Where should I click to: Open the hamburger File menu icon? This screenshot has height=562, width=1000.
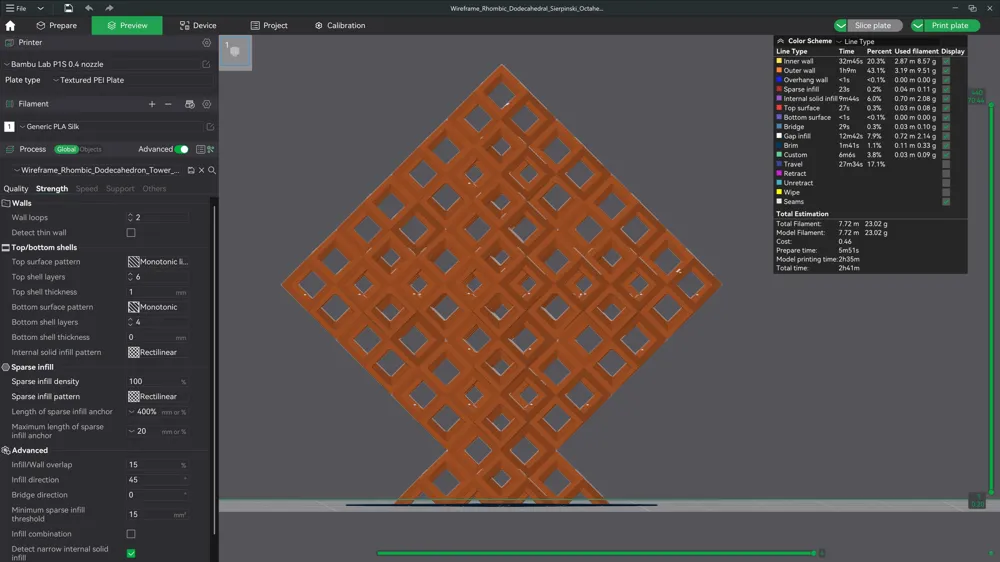(x=10, y=8)
